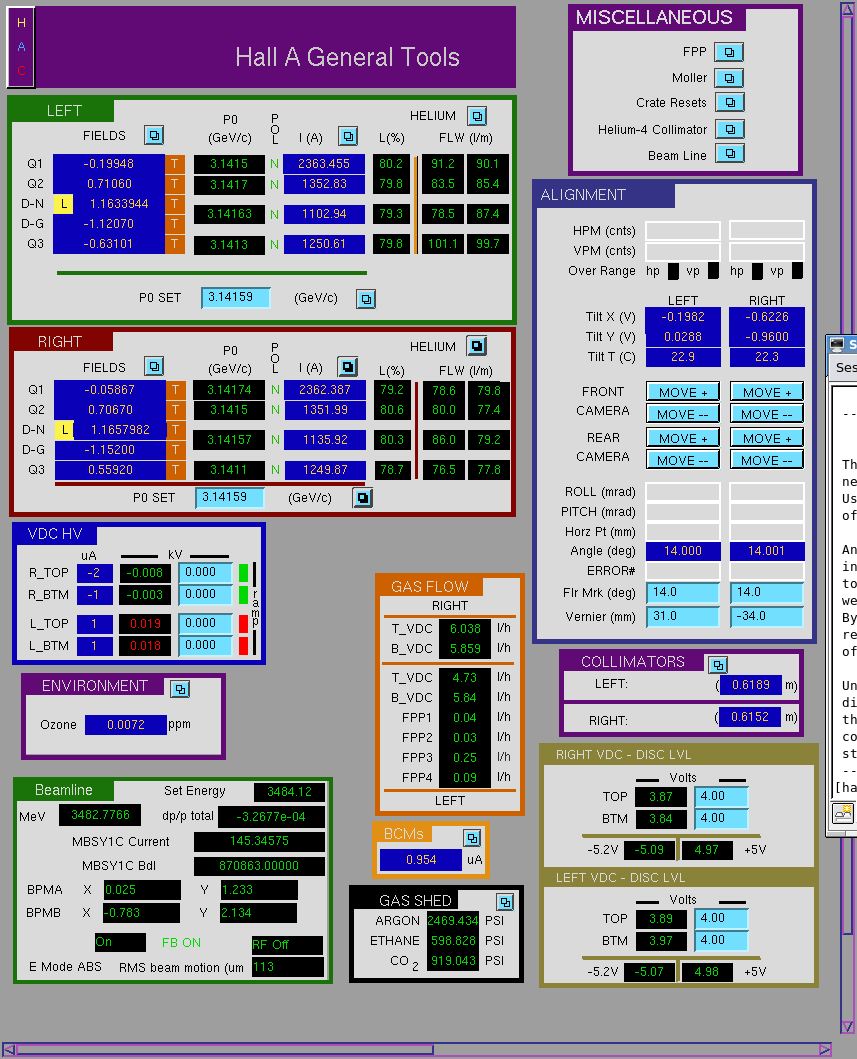
Task: Click the LEFT collimator 0.6189 value
Action: (x=750, y=685)
